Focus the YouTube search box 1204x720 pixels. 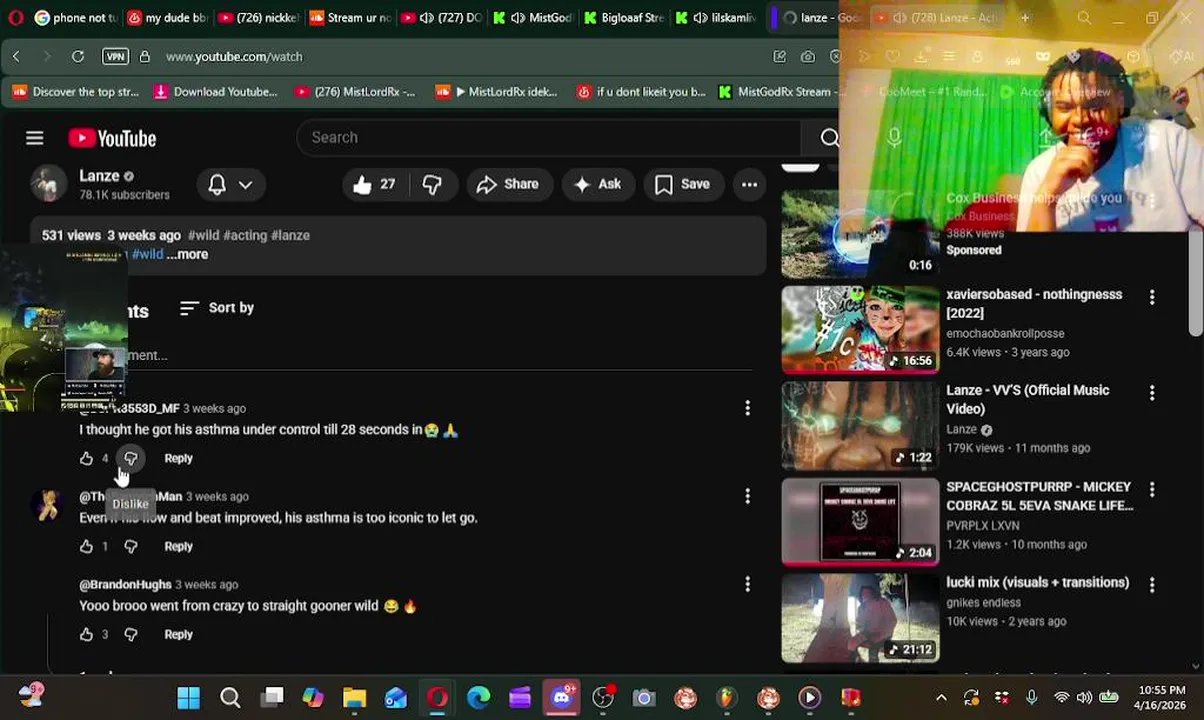[x=548, y=137]
